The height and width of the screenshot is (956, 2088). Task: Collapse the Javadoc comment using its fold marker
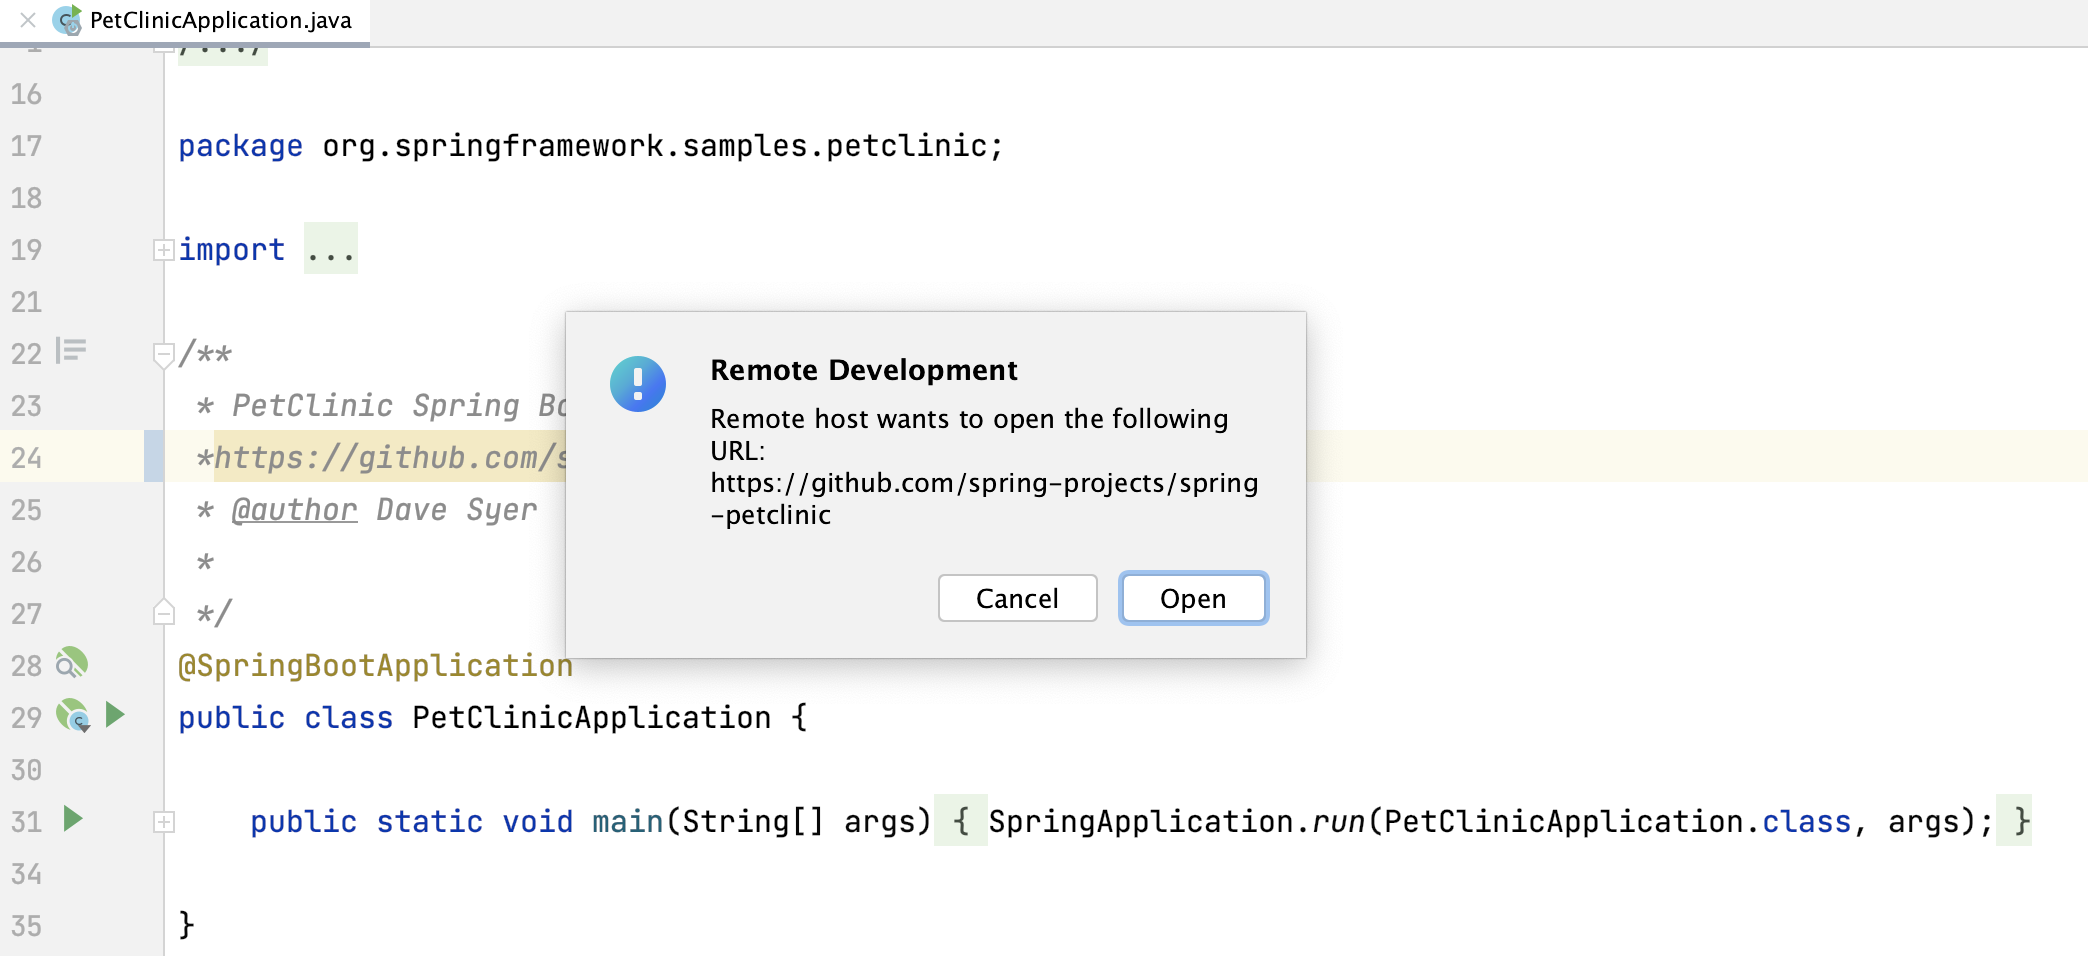(x=163, y=355)
